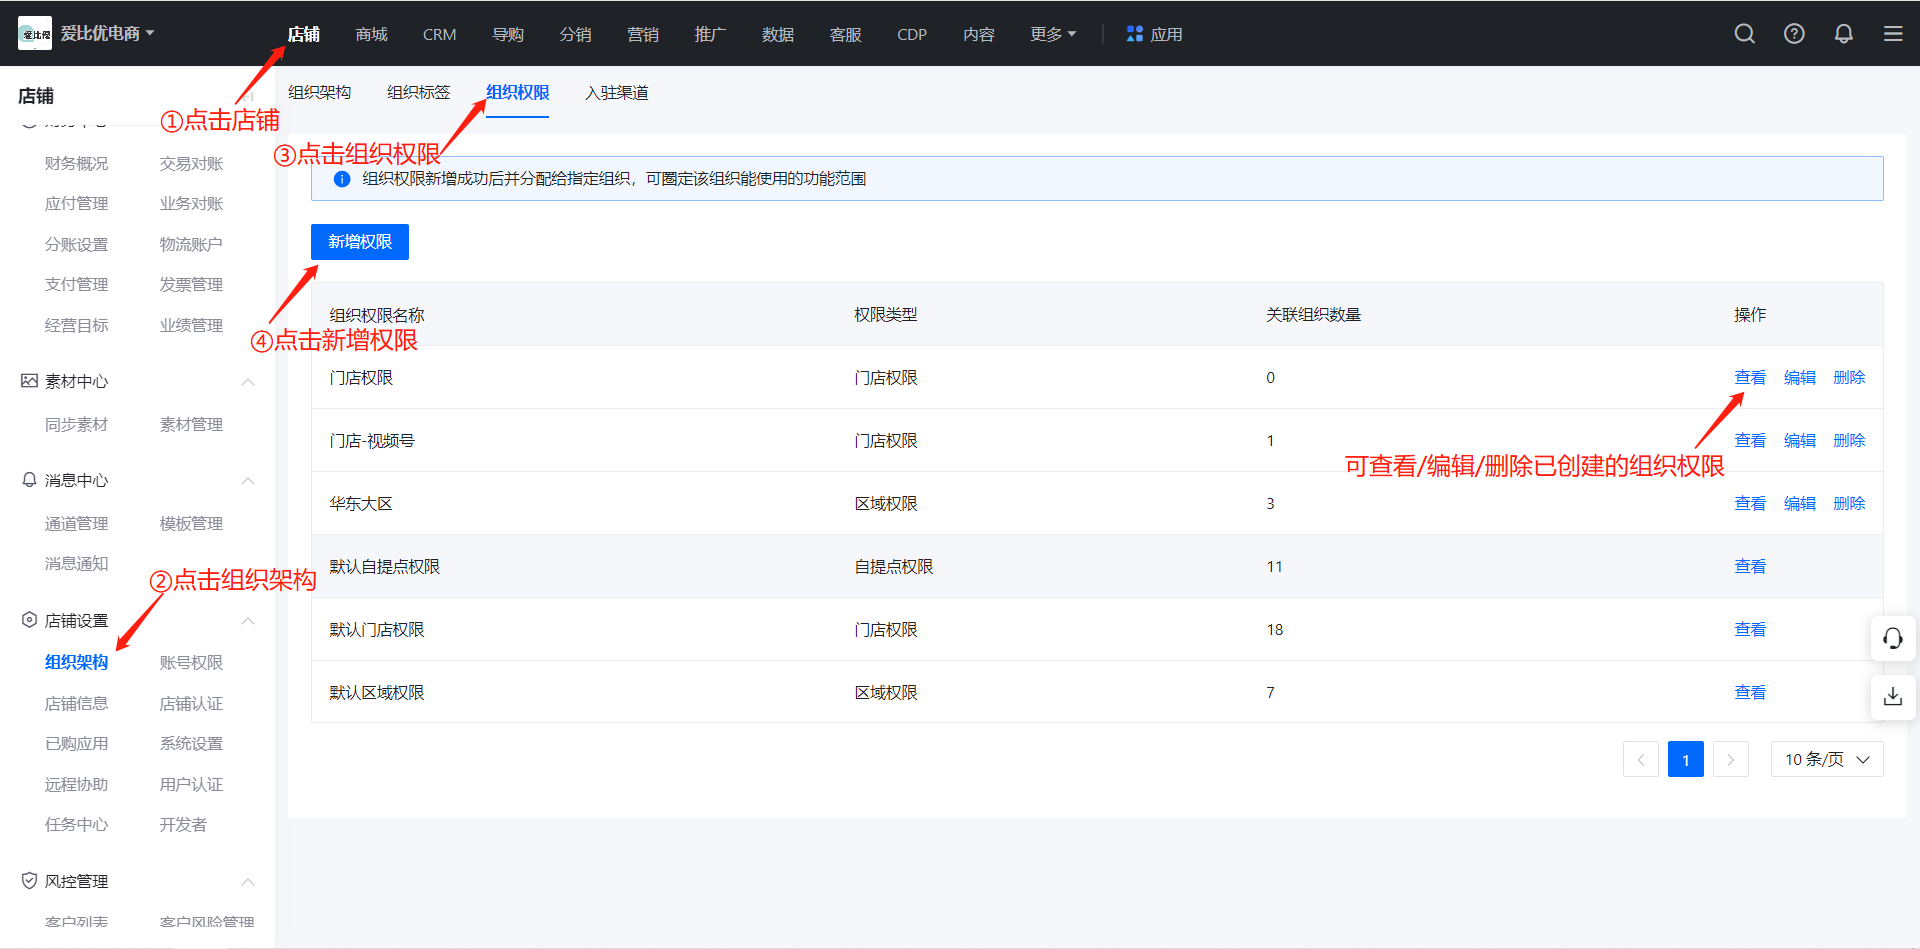Click 删除 for 门店权限 row
Screen dimensions: 1920x949
(1849, 377)
